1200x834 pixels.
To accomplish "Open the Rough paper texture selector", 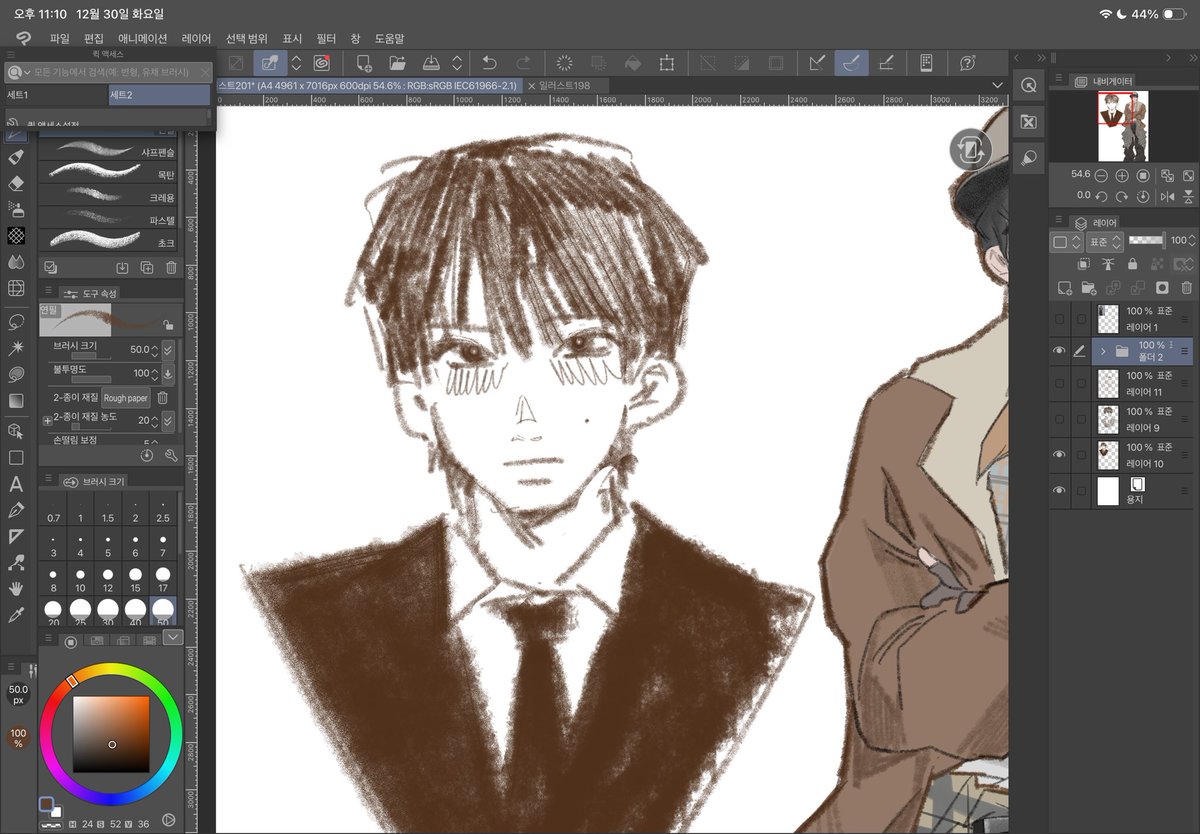I will (126, 398).
